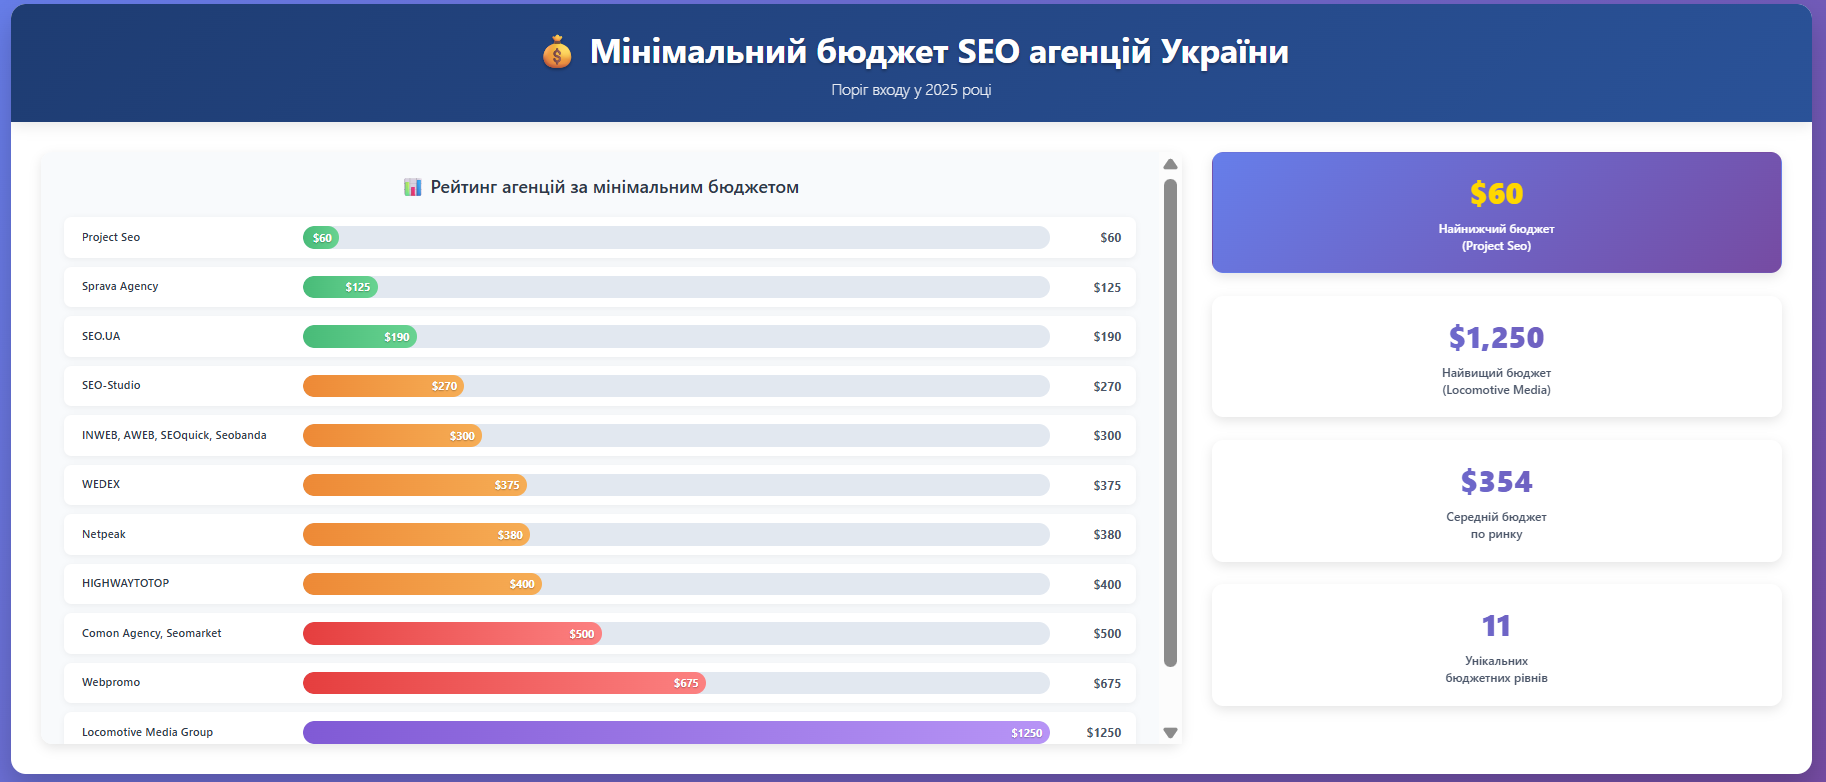Click scrollbar up arrow in rating panel

(1170, 164)
